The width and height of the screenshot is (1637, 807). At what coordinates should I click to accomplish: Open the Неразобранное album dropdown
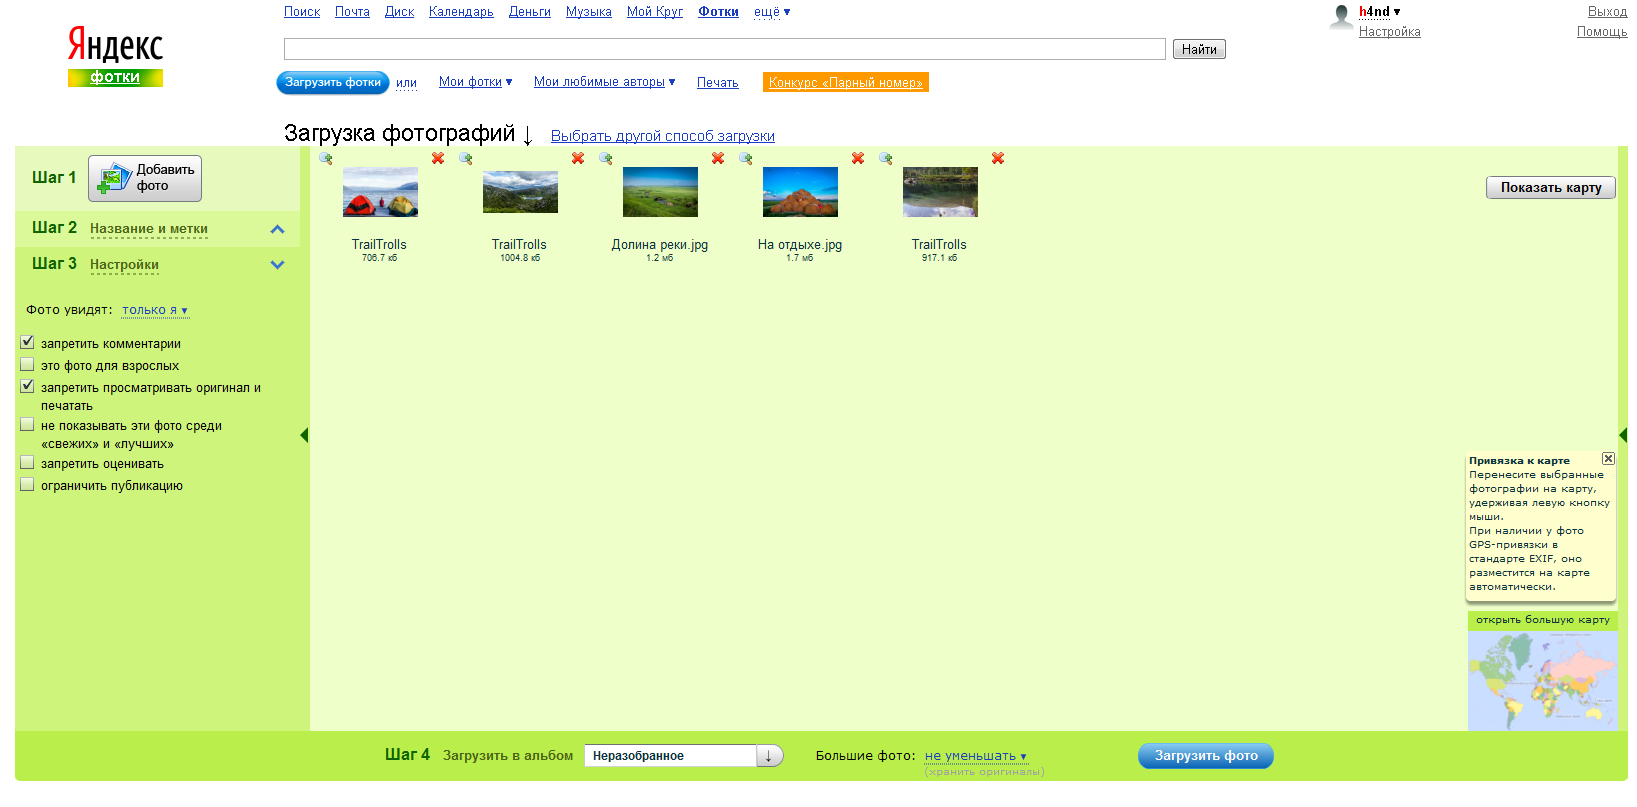point(769,756)
